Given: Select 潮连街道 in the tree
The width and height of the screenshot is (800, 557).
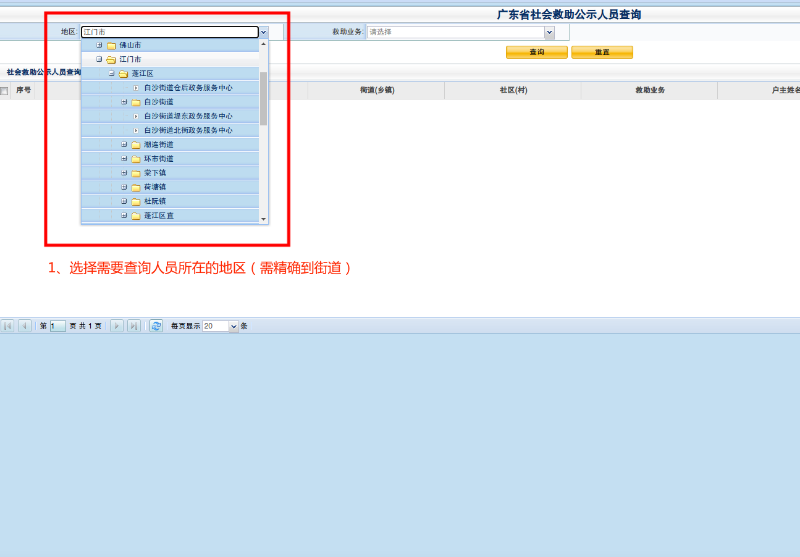Looking at the screenshot, I should pyautogui.click(x=159, y=144).
